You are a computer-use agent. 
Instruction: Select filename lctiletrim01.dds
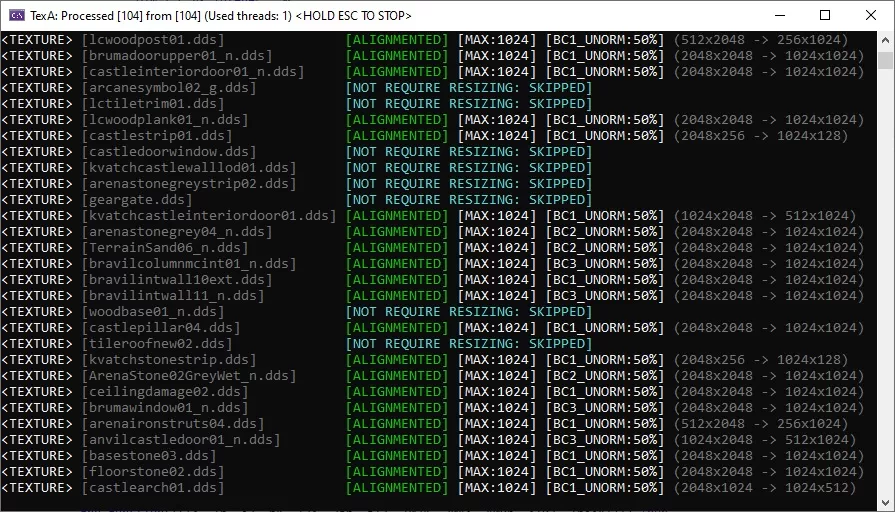[x=153, y=104]
